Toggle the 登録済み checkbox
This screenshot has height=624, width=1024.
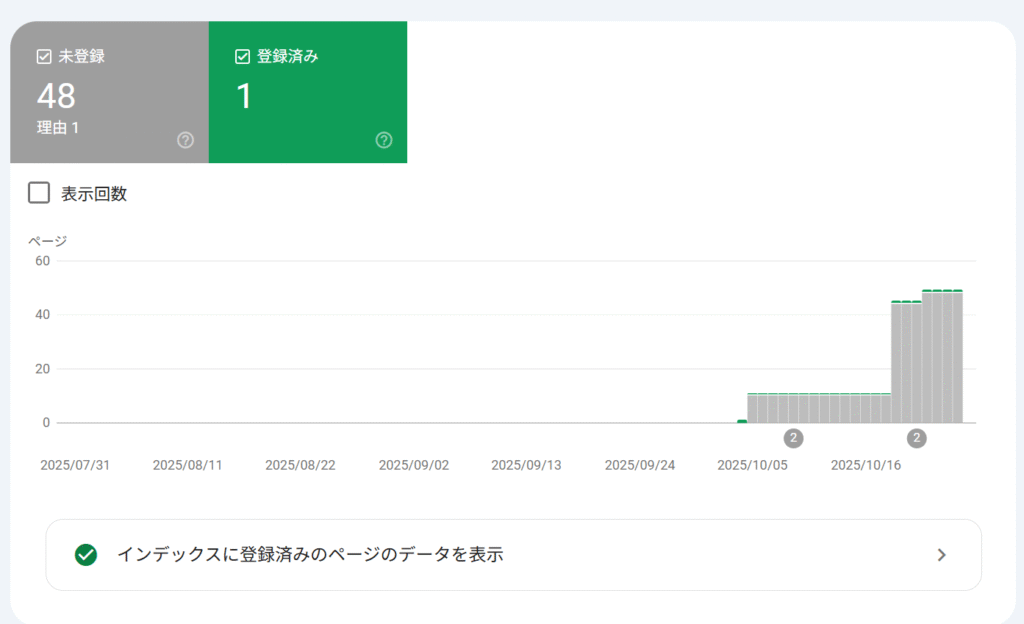(242, 57)
